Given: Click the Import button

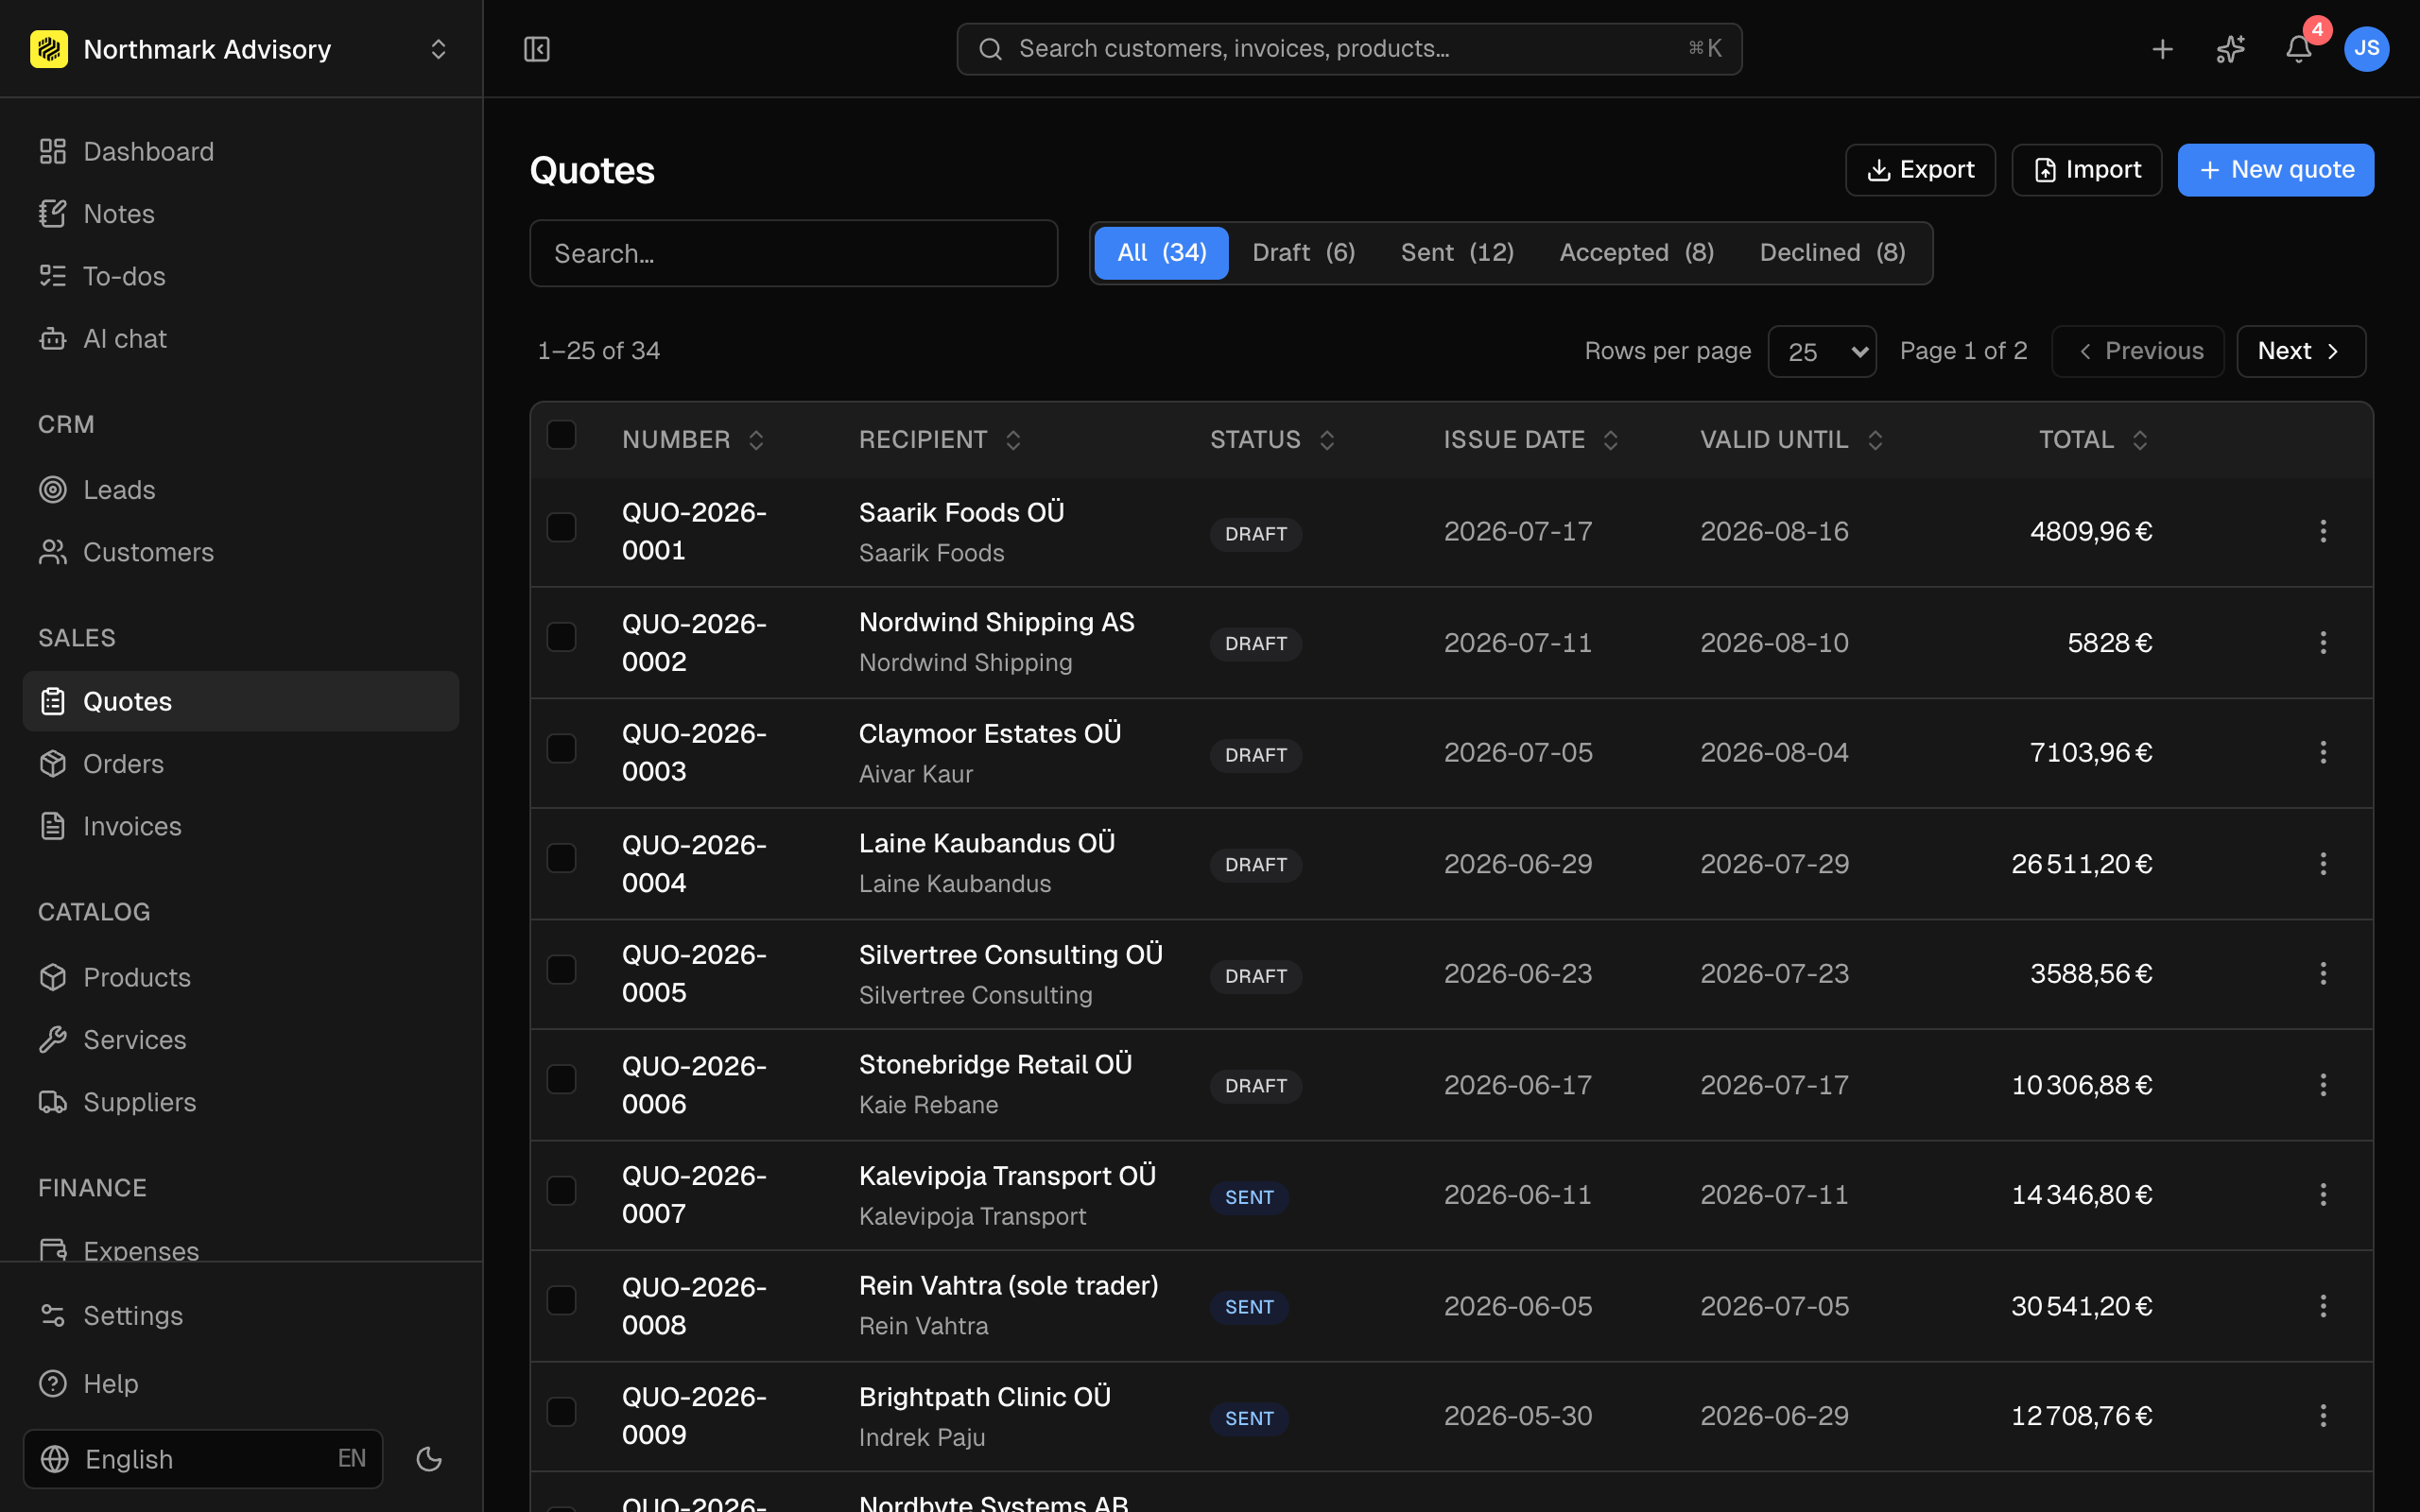Looking at the screenshot, I should click(x=2087, y=170).
